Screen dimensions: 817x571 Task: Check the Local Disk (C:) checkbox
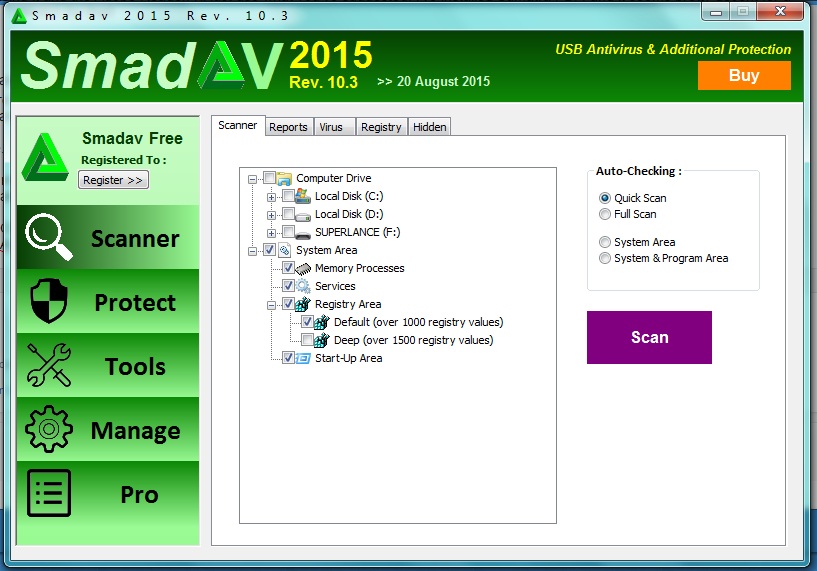[288, 196]
